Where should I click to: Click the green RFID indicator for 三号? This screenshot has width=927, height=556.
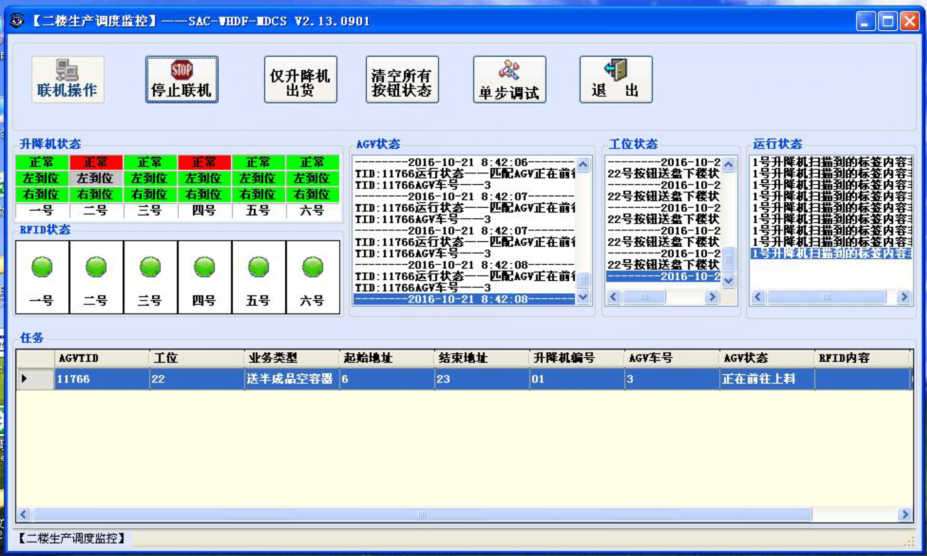pos(150,267)
